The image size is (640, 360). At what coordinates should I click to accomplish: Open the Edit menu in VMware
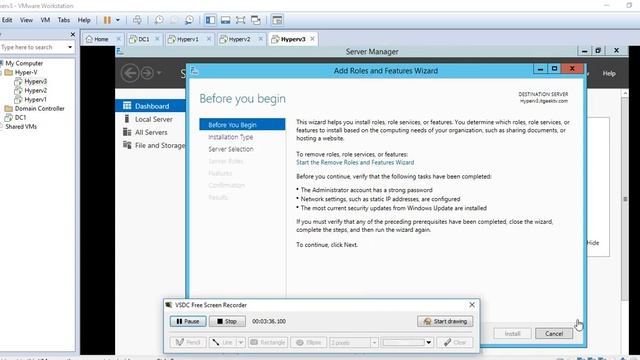(x=7, y=20)
